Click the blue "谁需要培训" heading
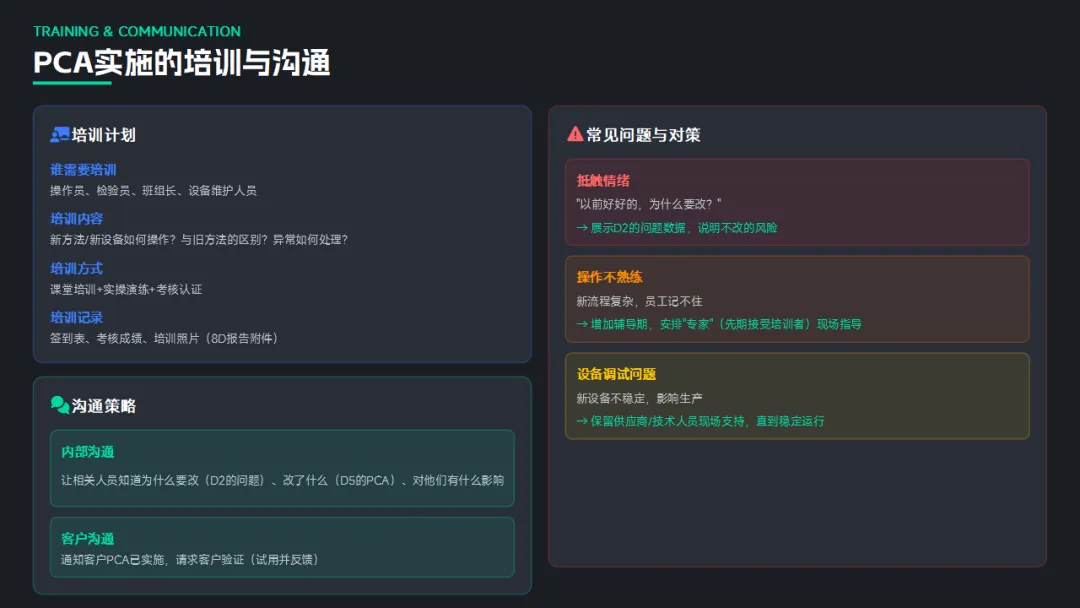This screenshot has width=1080, height=608. point(84,169)
